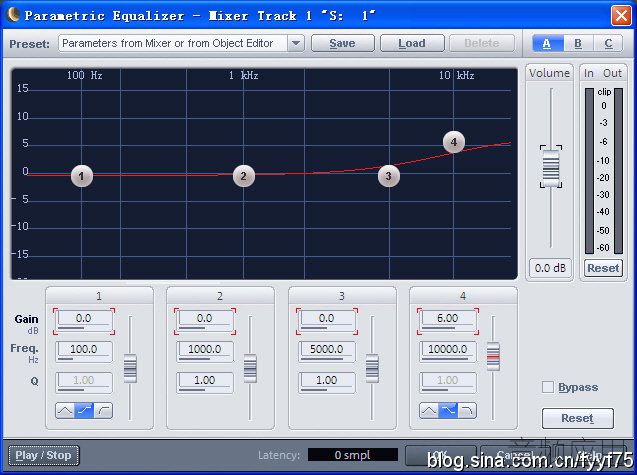Select the peak filter type for band 4
Screen dimensions: 637x475
429,411
